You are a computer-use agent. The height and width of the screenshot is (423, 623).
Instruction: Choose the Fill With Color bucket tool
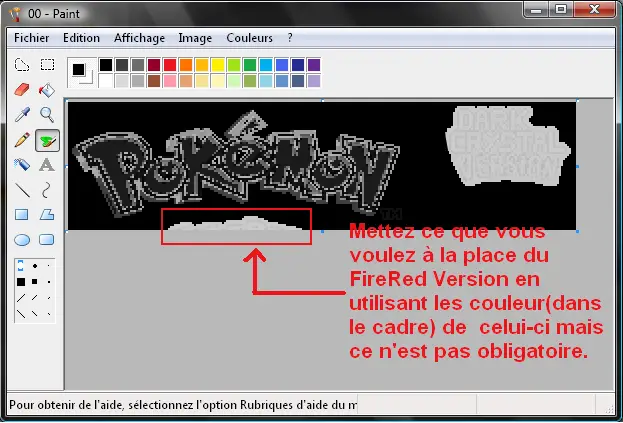[x=47, y=90]
